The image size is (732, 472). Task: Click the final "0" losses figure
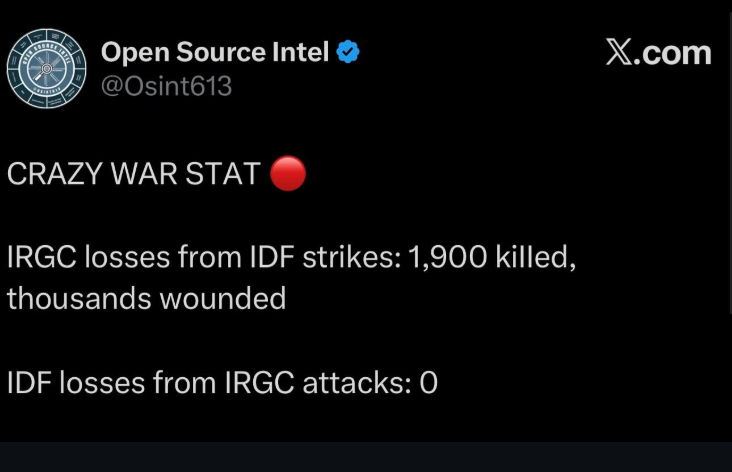[428, 382]
